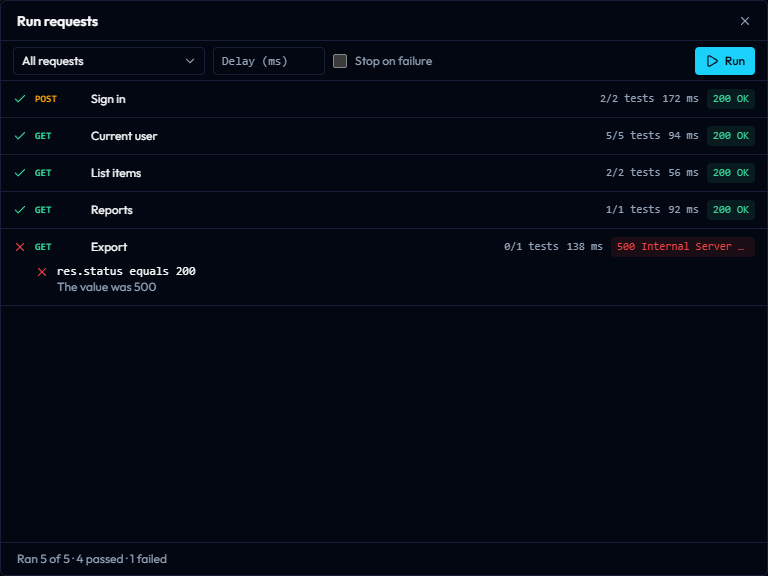Viewport: 768px width, 576px height.
Task: Click the 'Ran 5 of 5' summary text
Action: point(43,559)
